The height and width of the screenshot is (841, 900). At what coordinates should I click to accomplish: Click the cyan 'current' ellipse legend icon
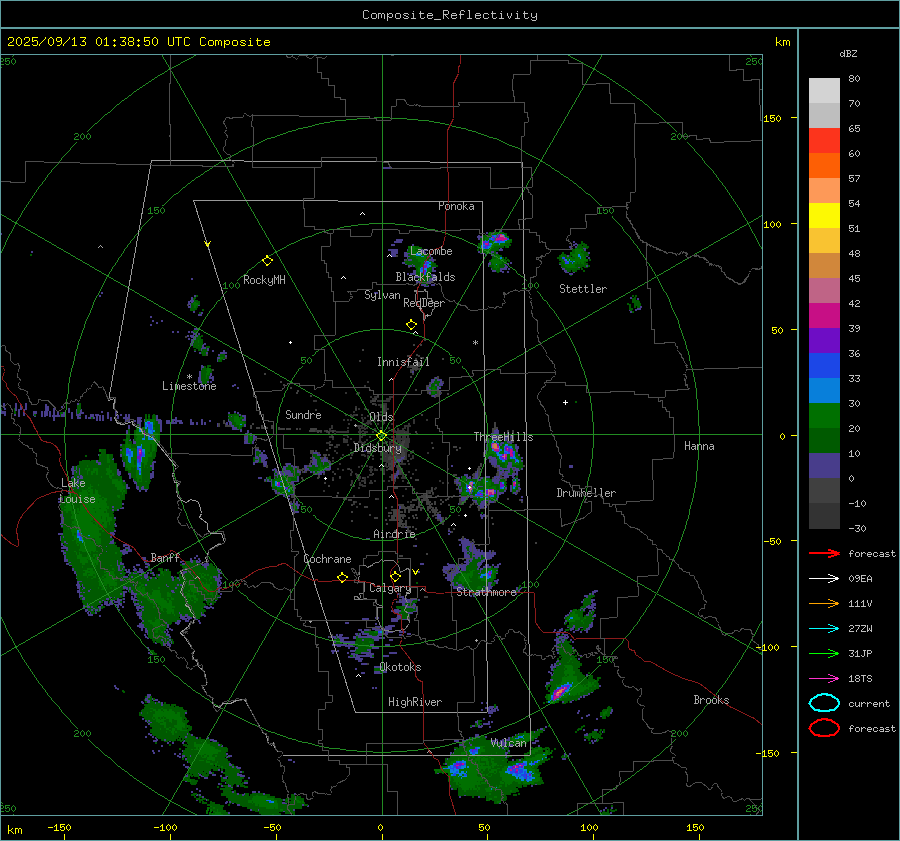click(x=824, y=703)
